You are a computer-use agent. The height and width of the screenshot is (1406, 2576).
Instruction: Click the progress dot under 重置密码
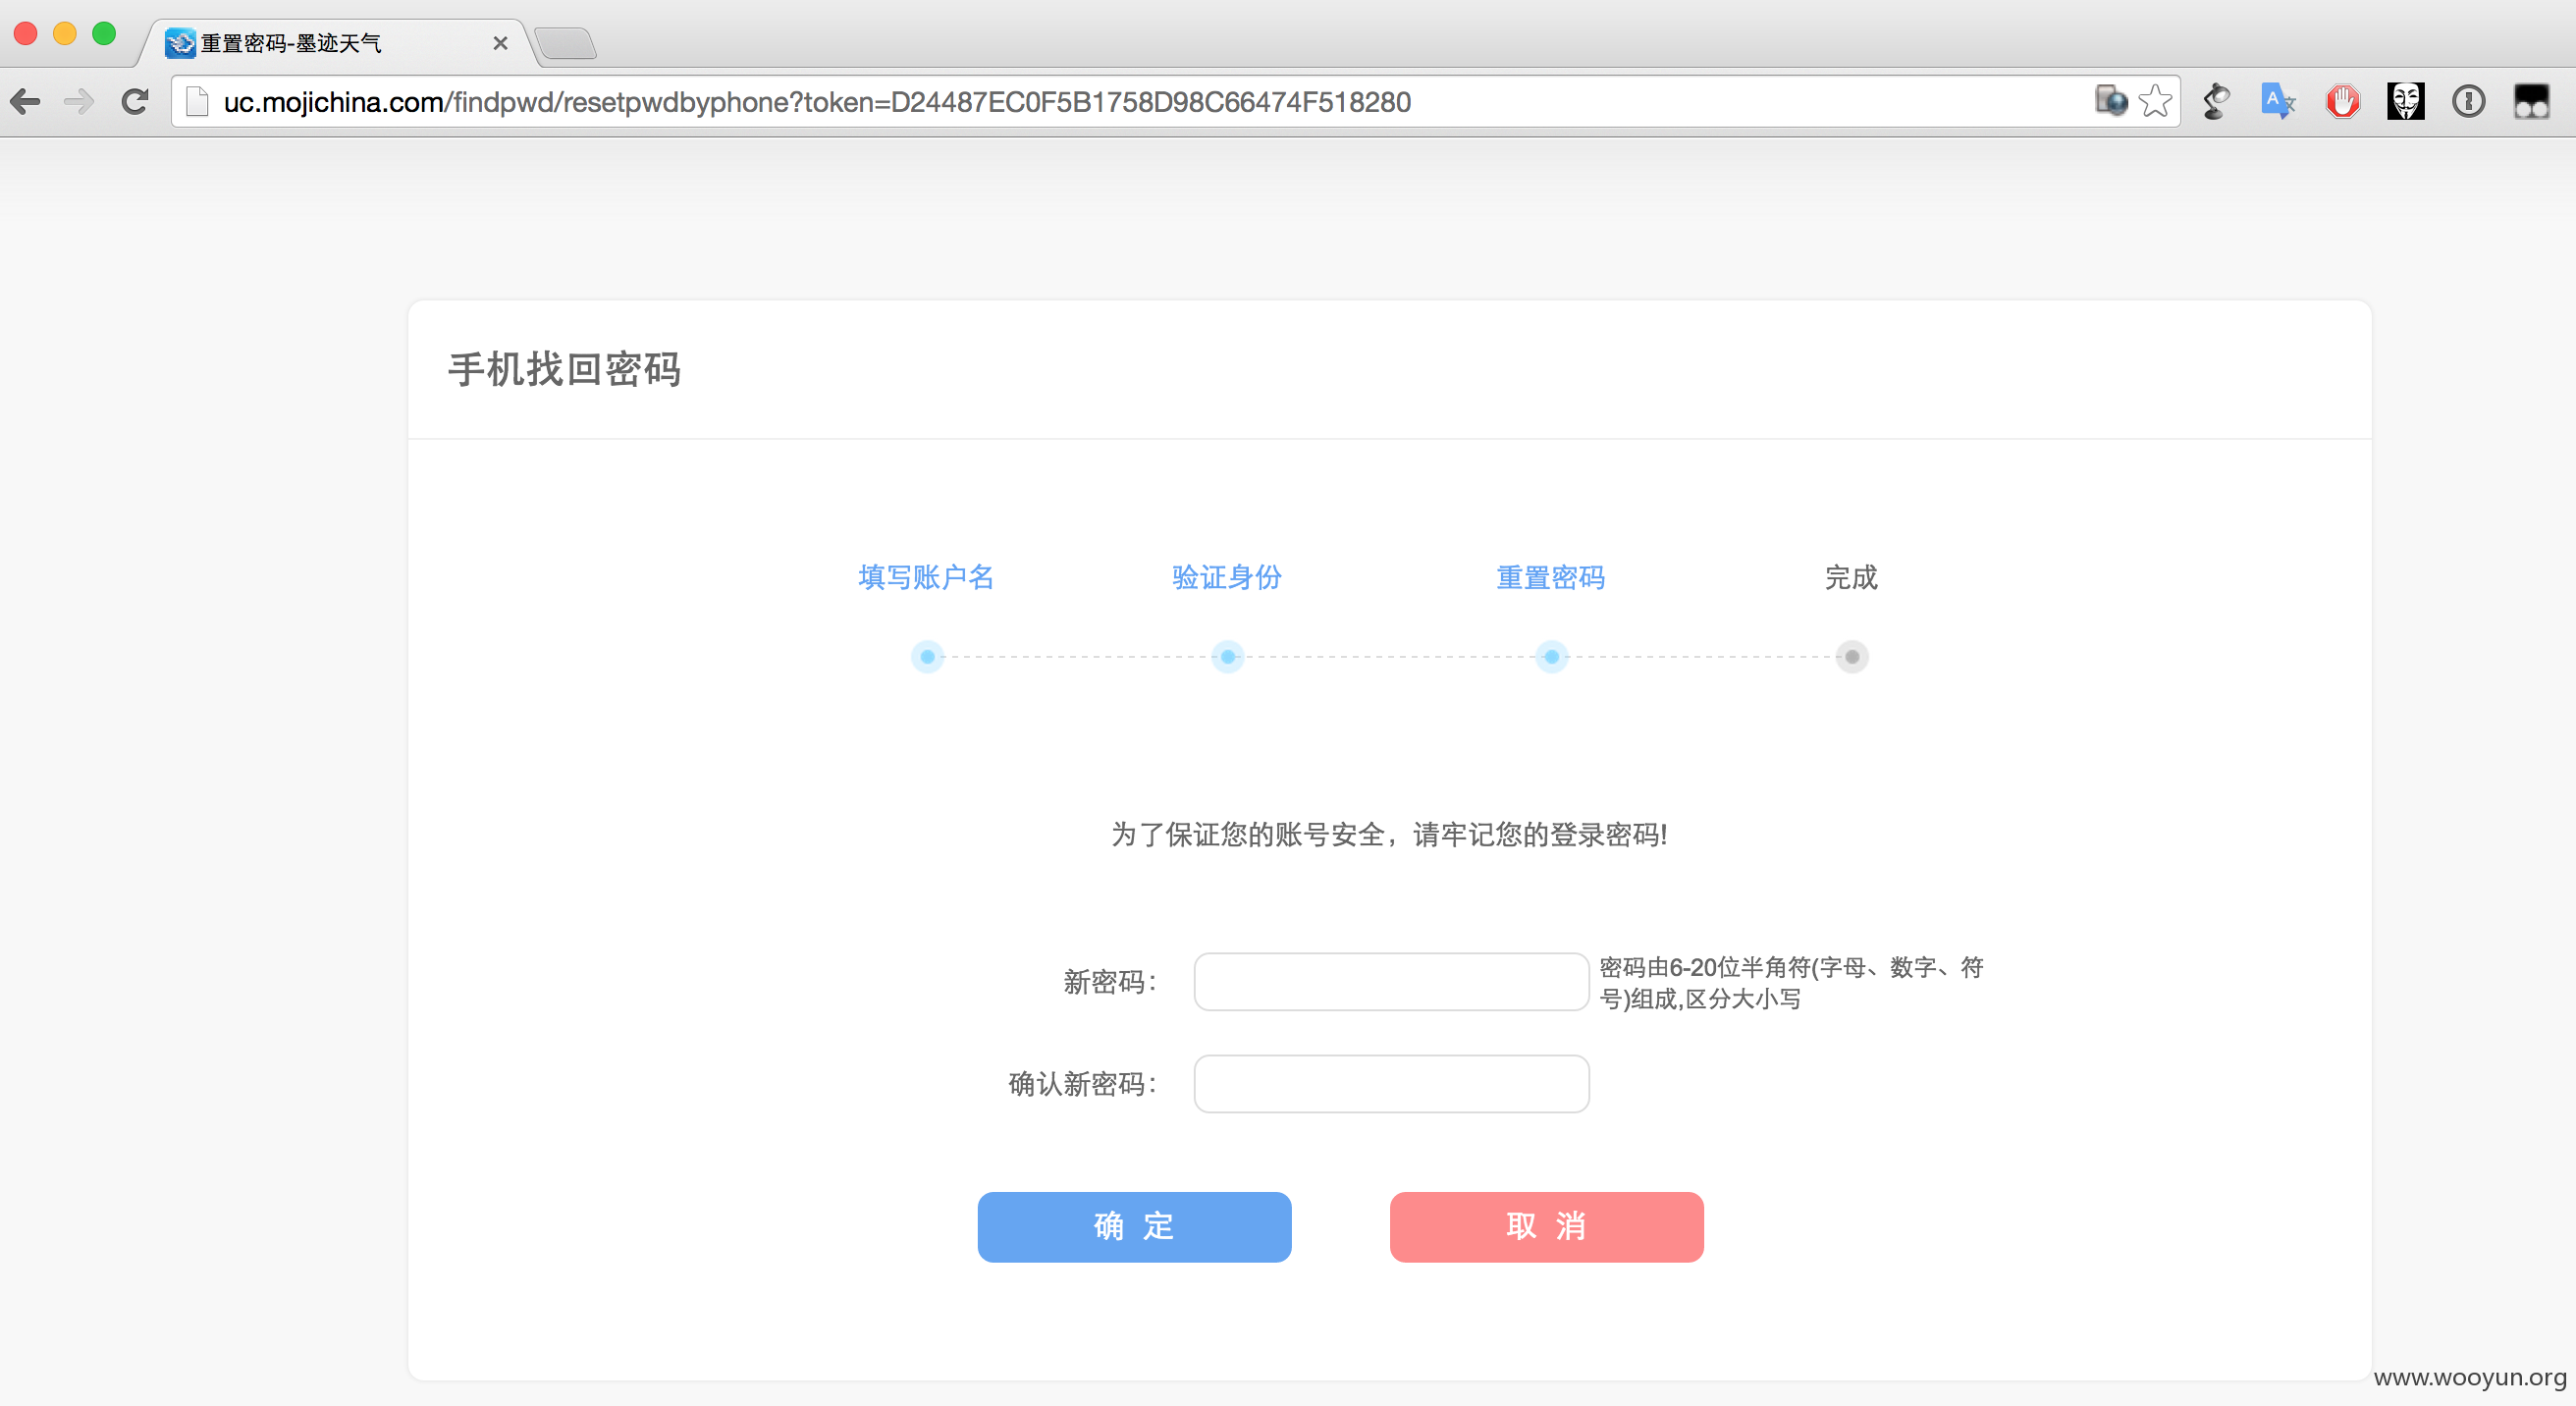click(1552, 657)
